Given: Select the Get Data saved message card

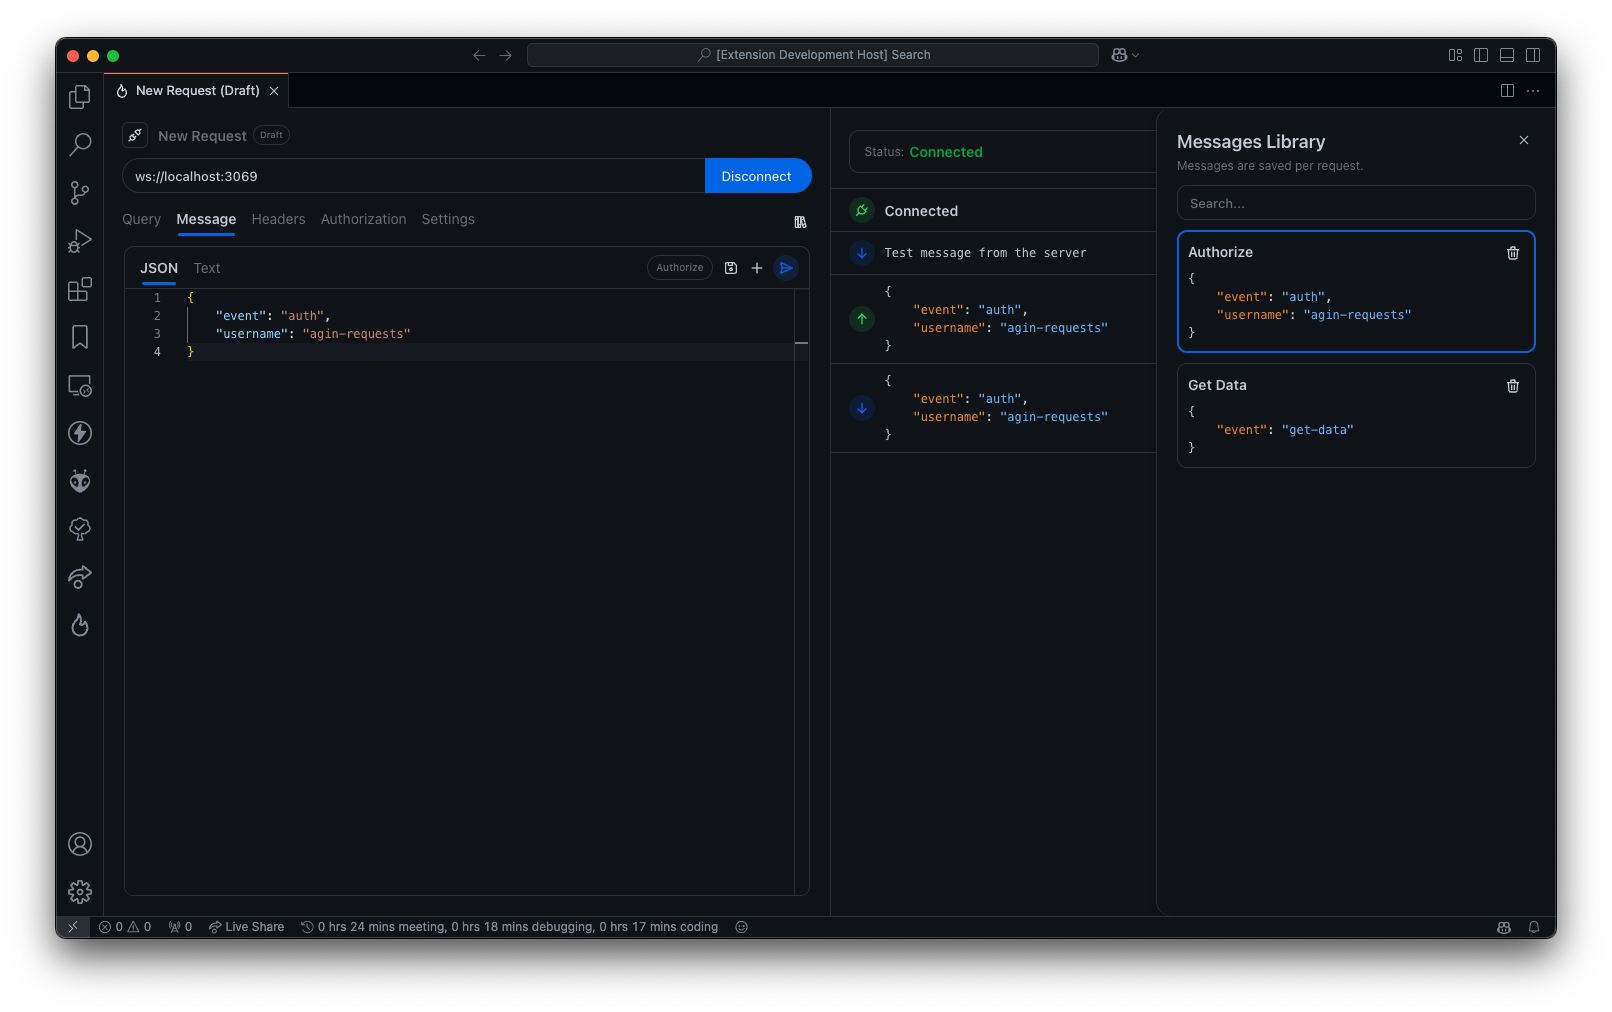Looking at the screenshot, I should click(x=1356, y=416).
